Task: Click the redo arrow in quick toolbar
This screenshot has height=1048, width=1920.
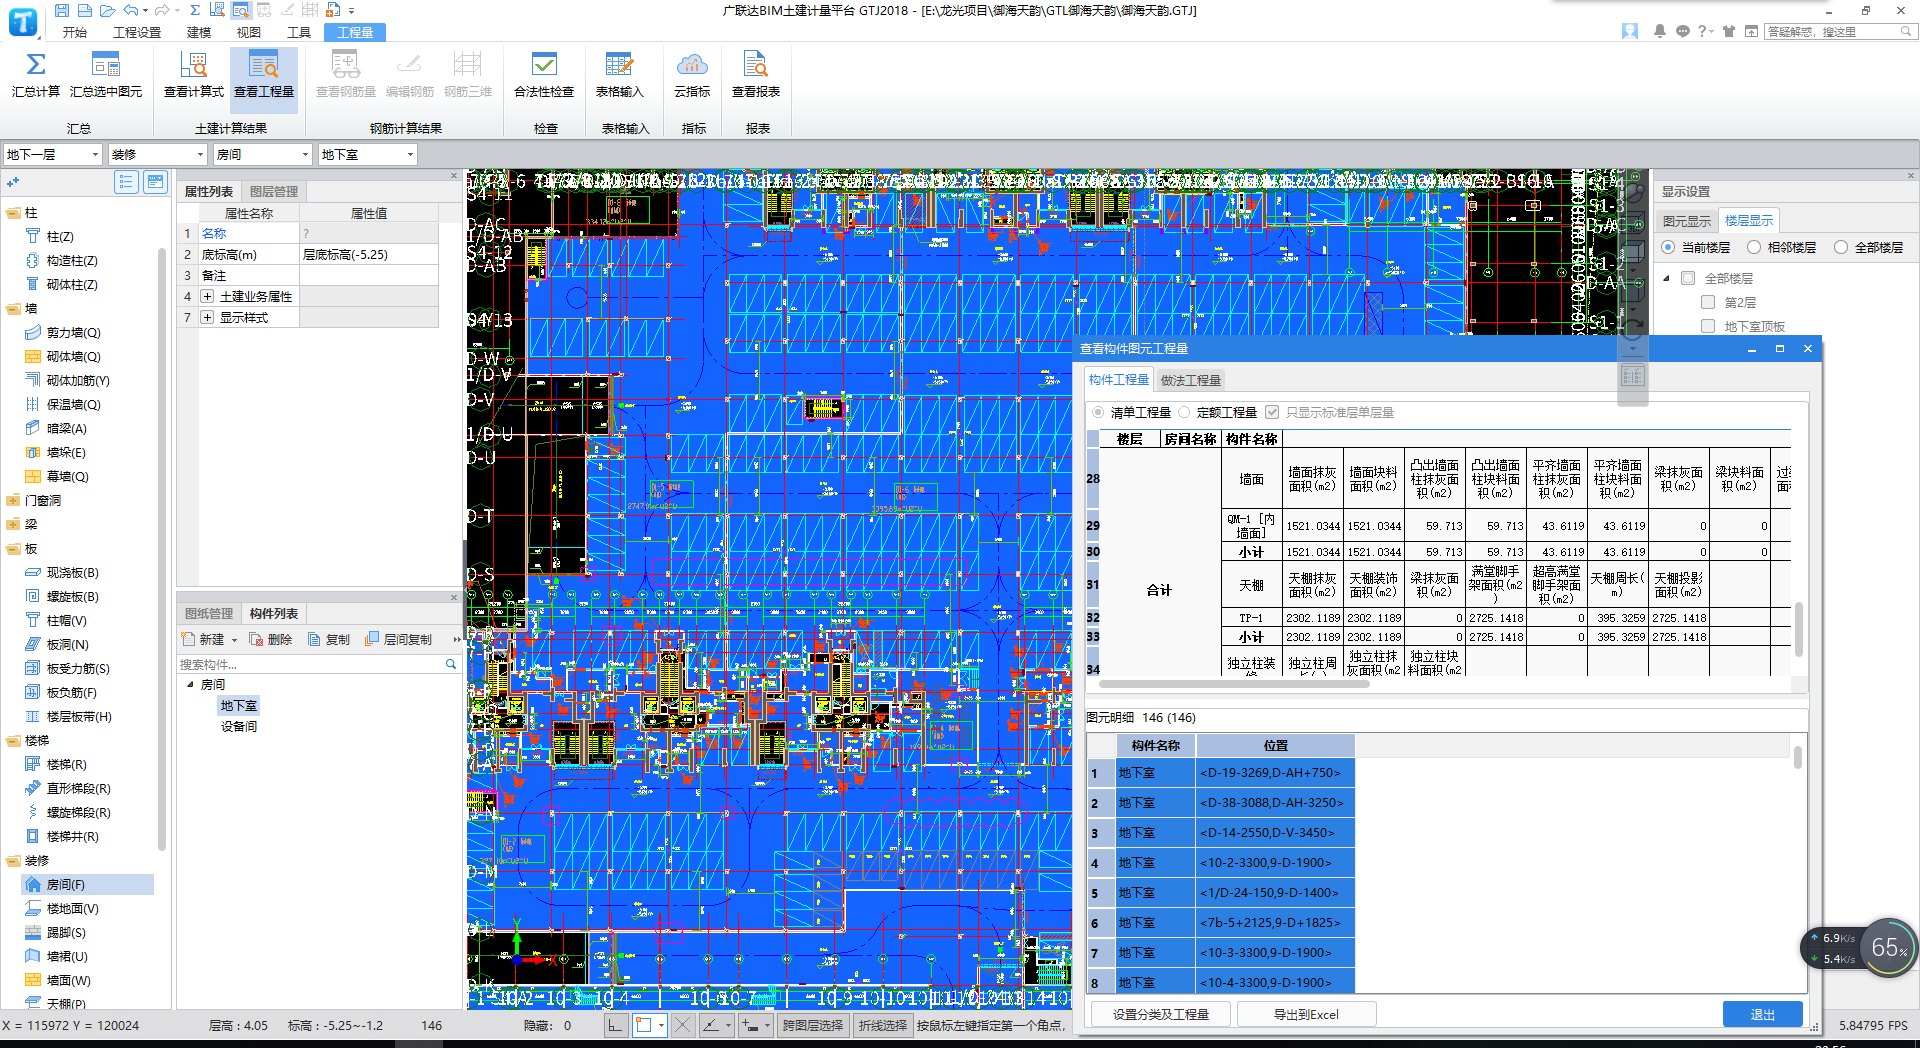Action: 162,10
